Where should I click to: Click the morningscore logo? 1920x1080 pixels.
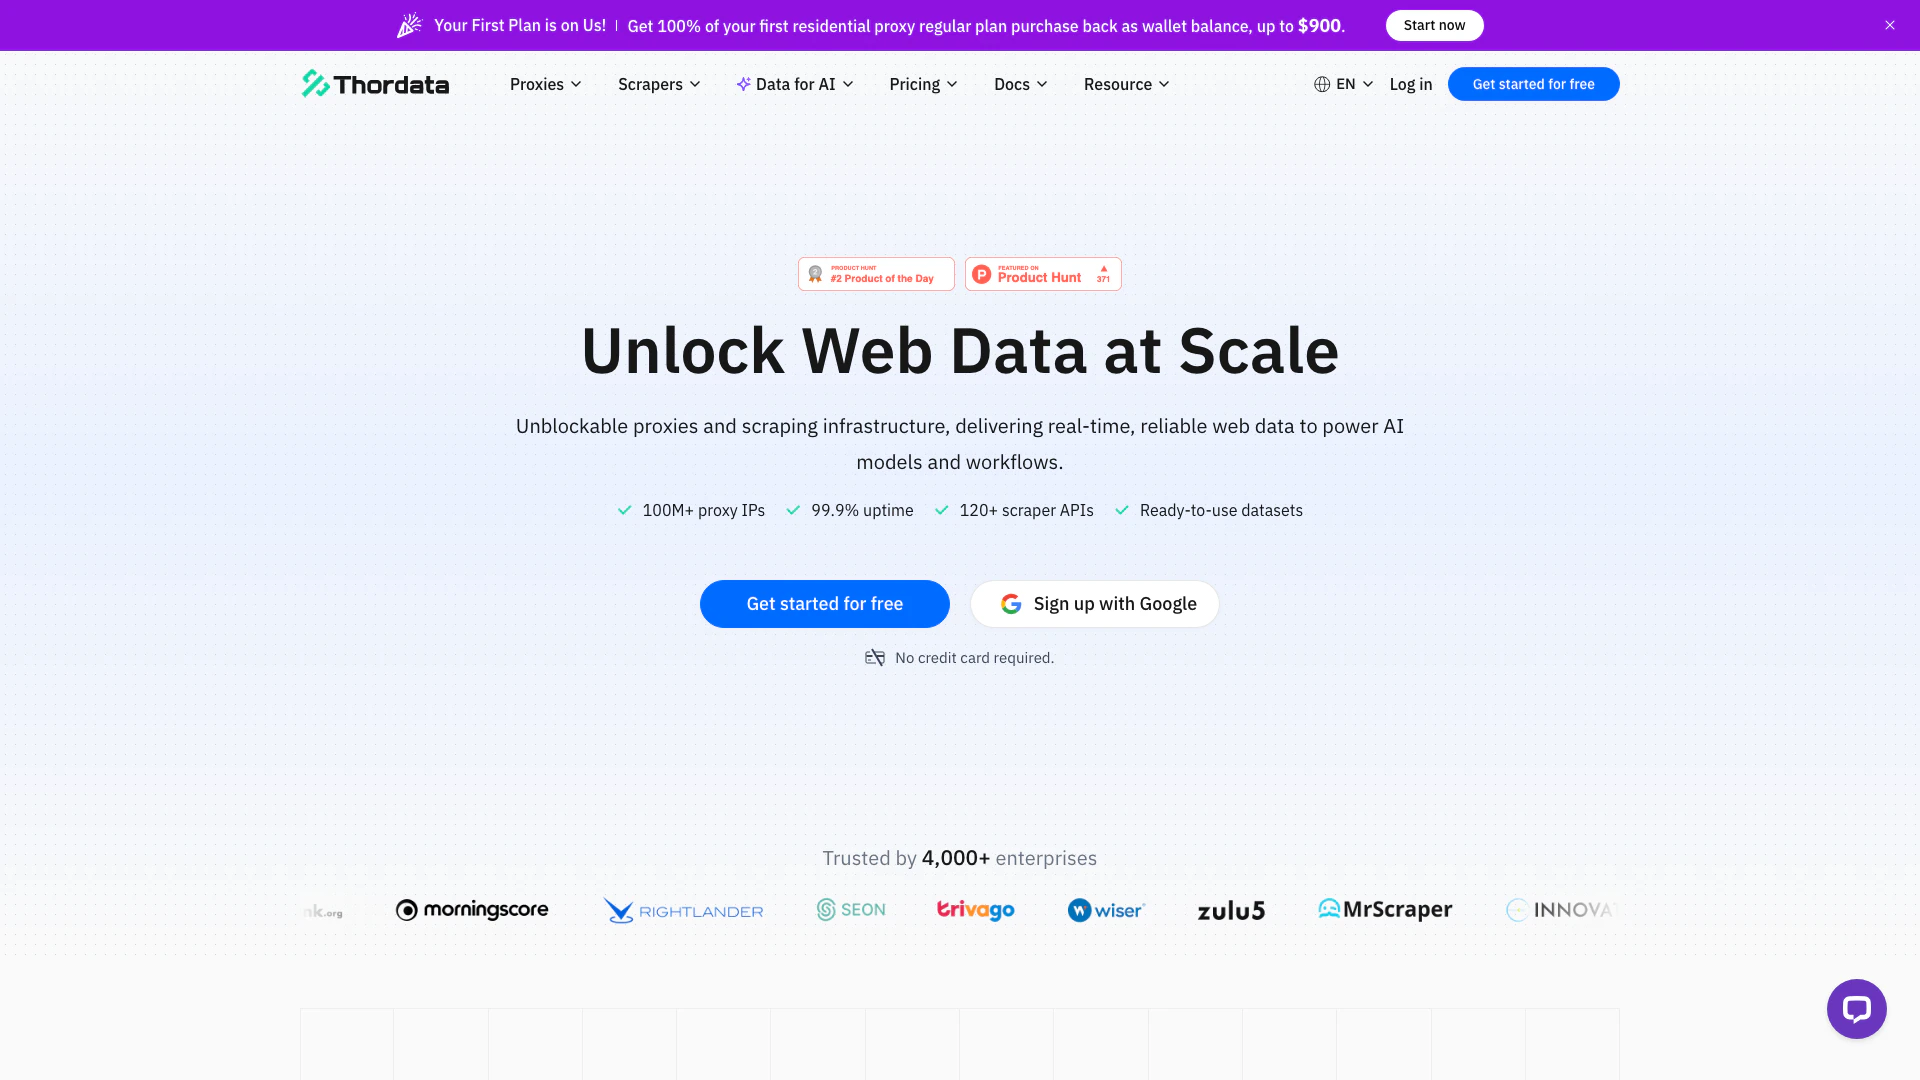472,910
